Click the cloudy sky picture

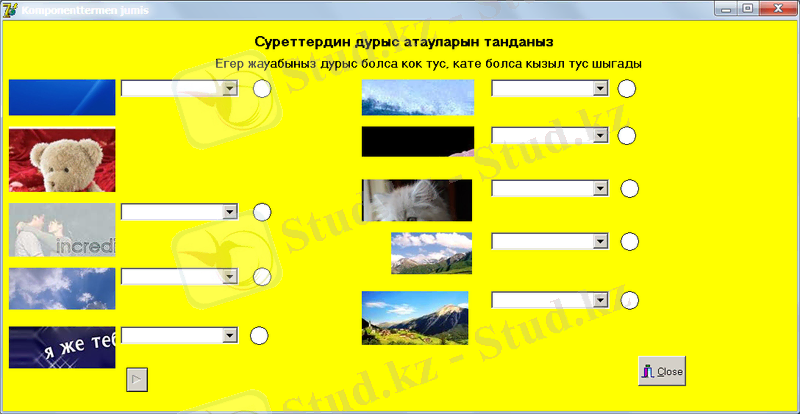(62, 288)
